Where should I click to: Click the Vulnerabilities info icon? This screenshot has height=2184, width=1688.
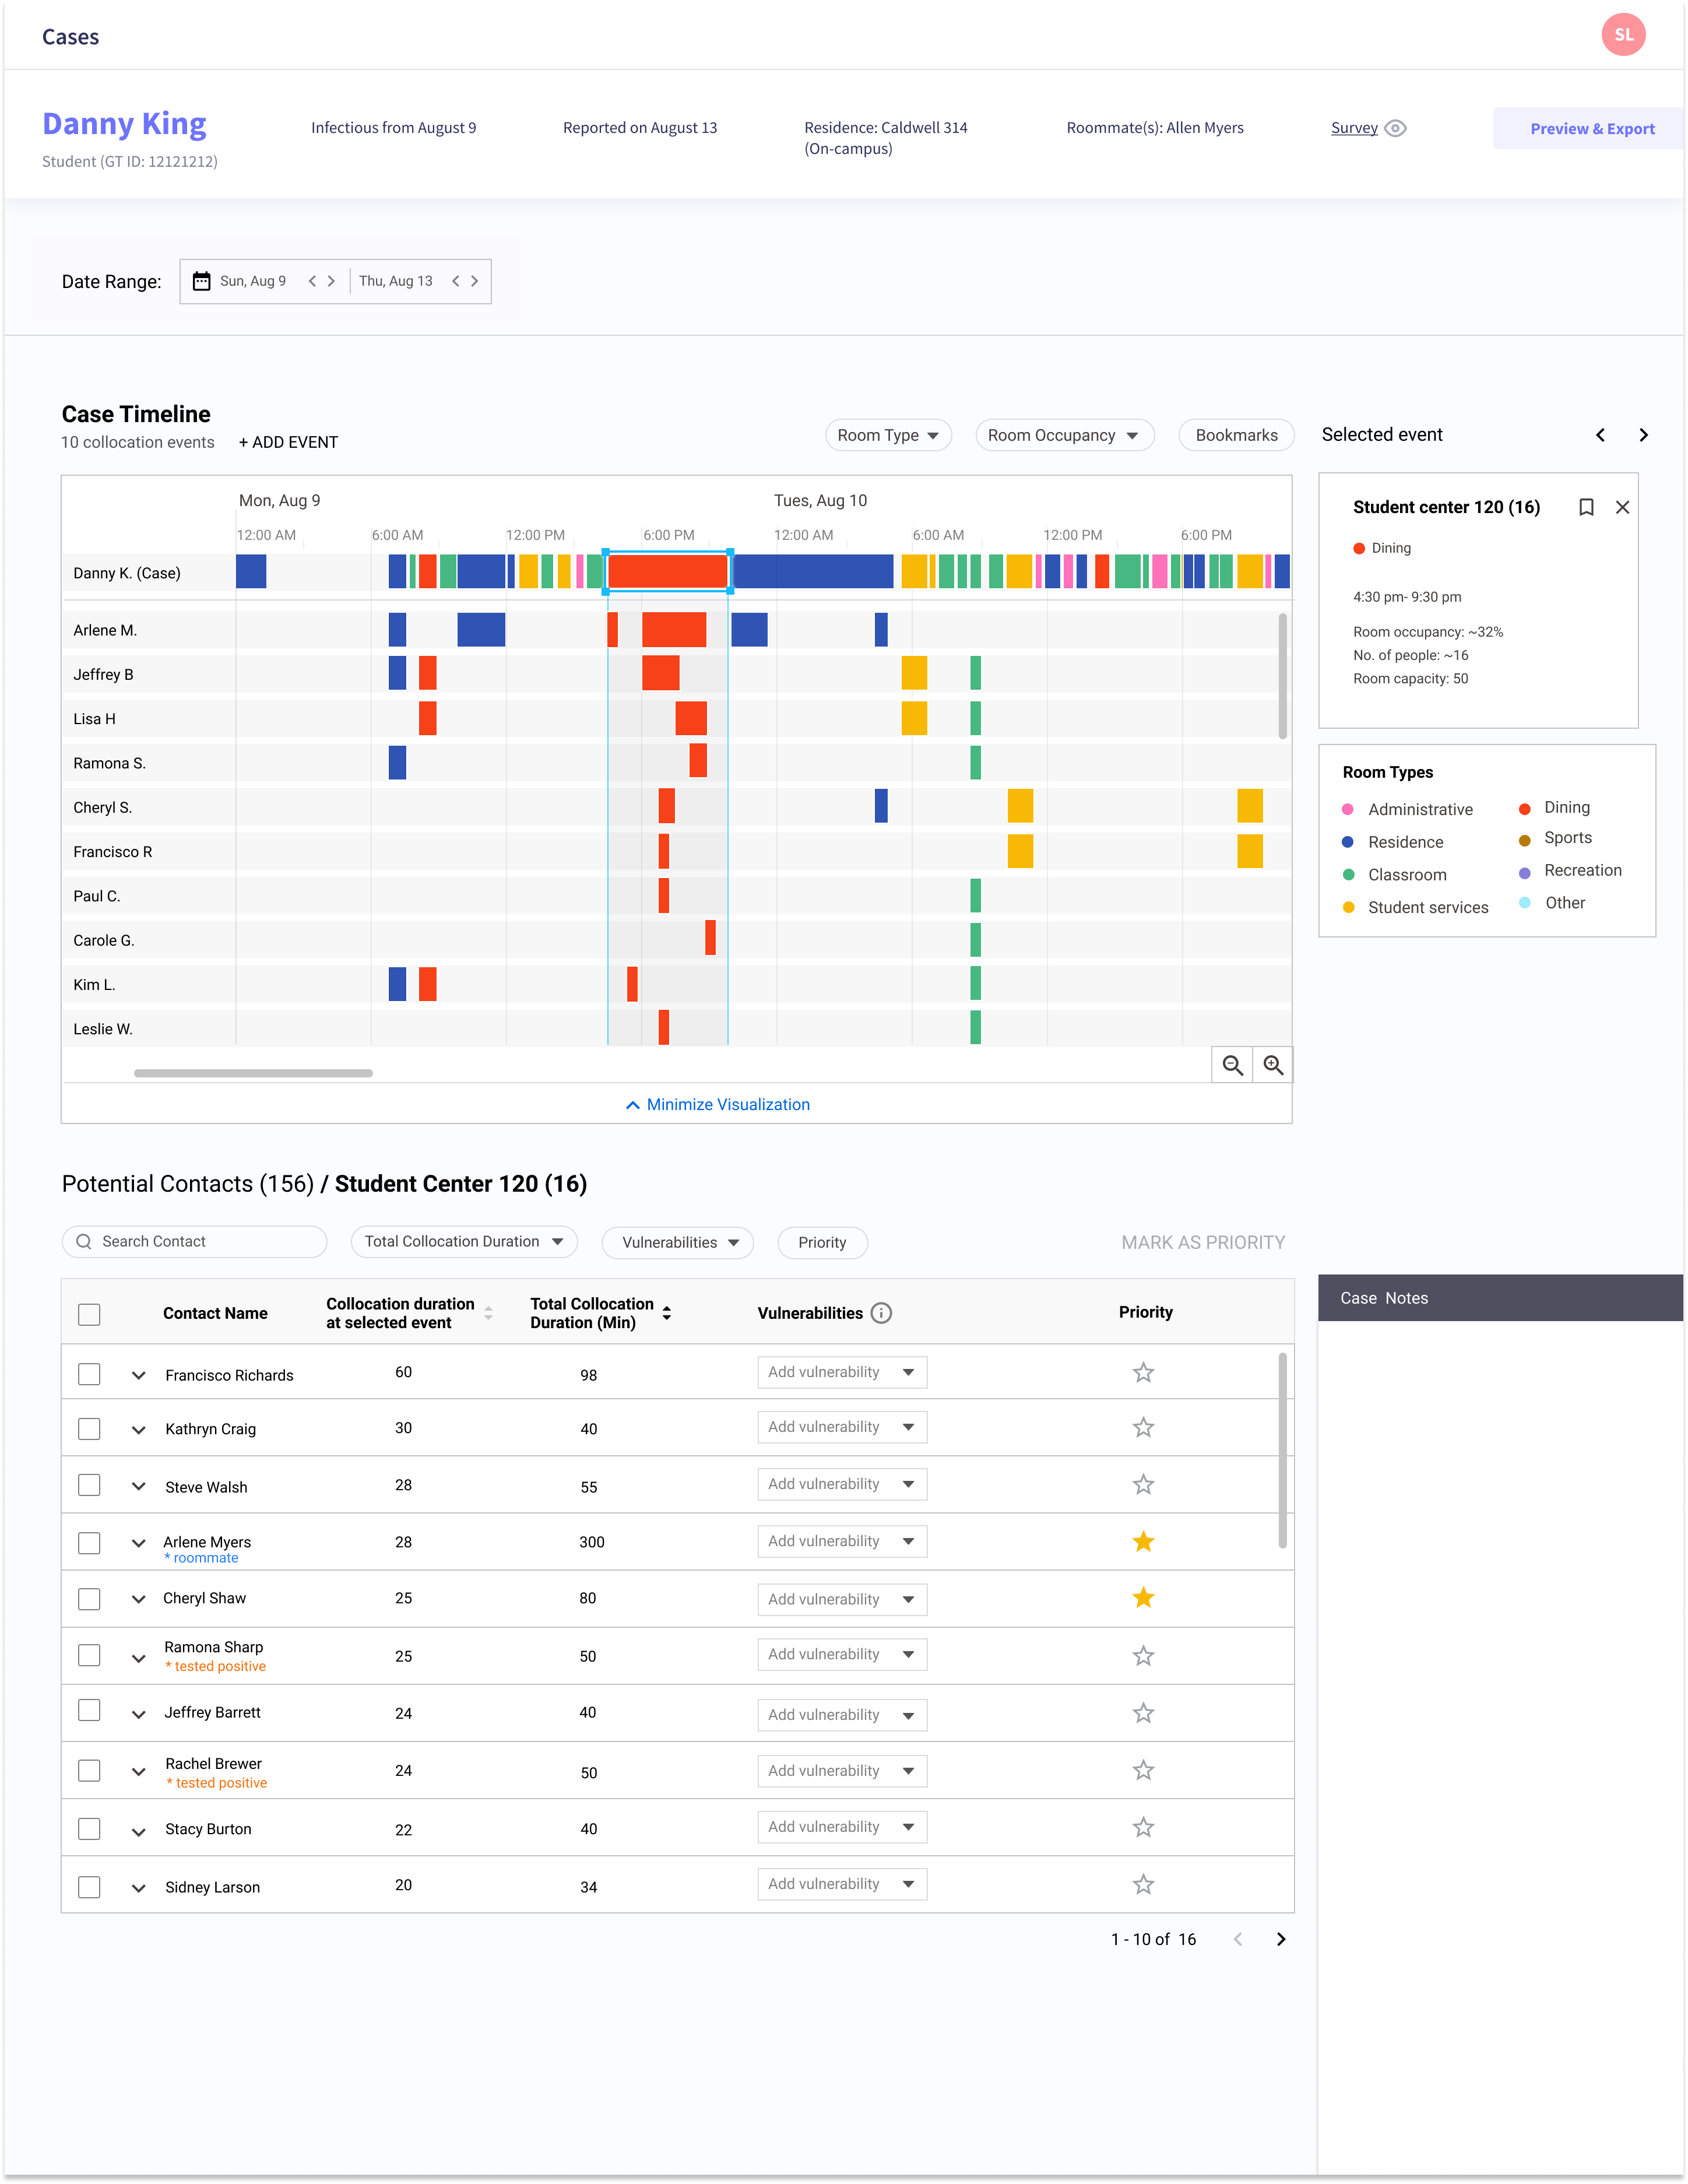coord(881,1313)
